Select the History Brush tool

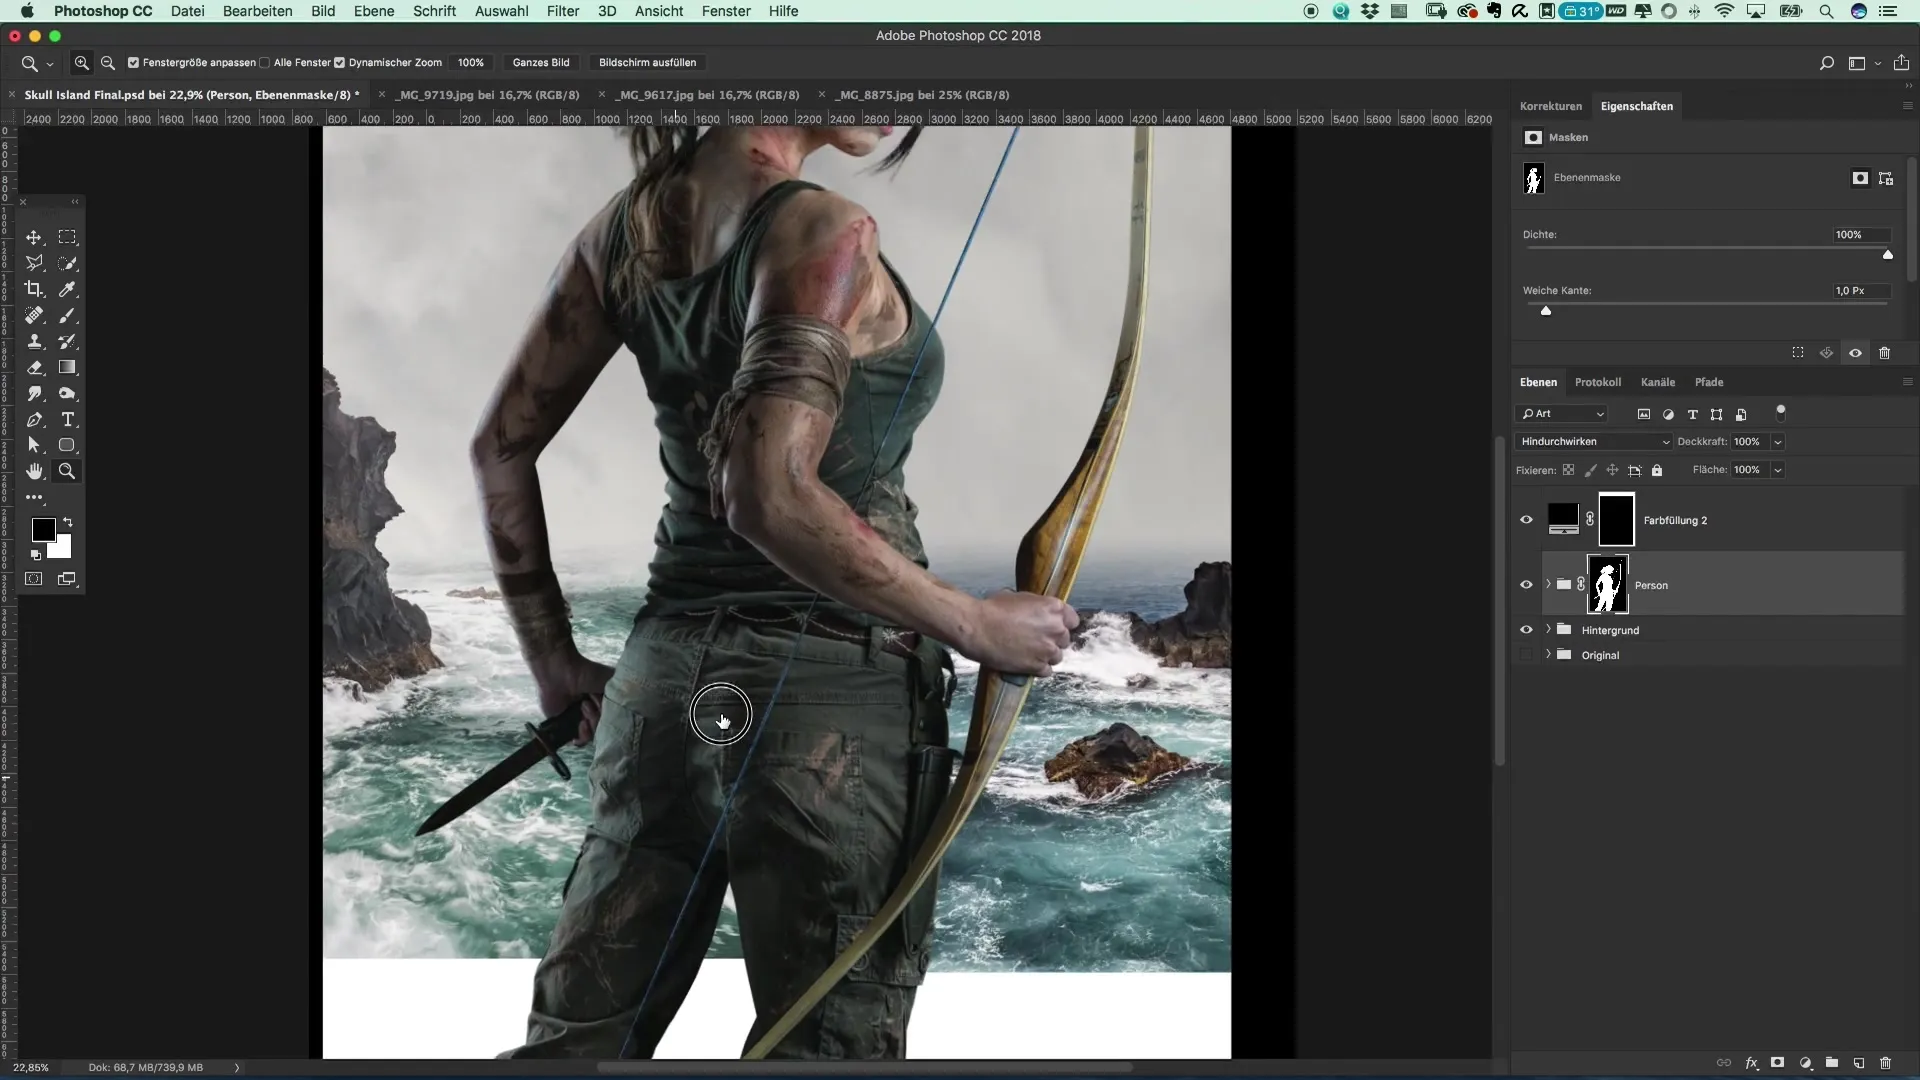point(67,341)
